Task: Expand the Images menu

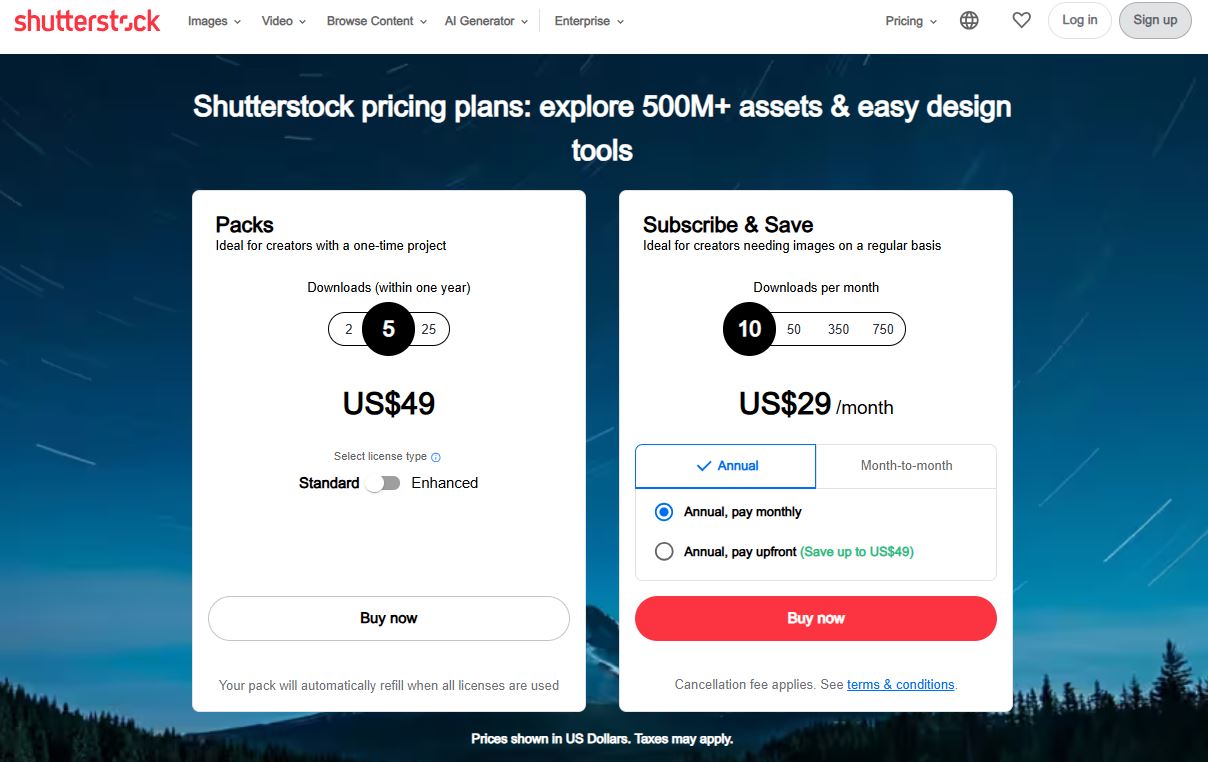Action: (214, 21)
